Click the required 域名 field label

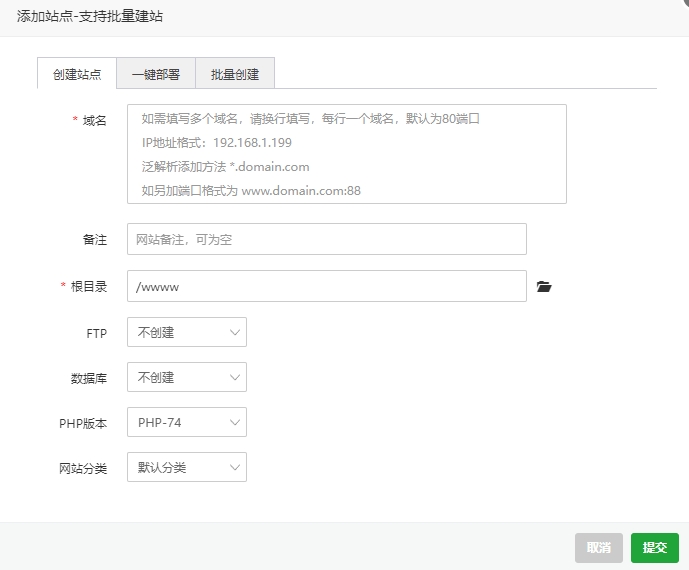pos(94,120)
